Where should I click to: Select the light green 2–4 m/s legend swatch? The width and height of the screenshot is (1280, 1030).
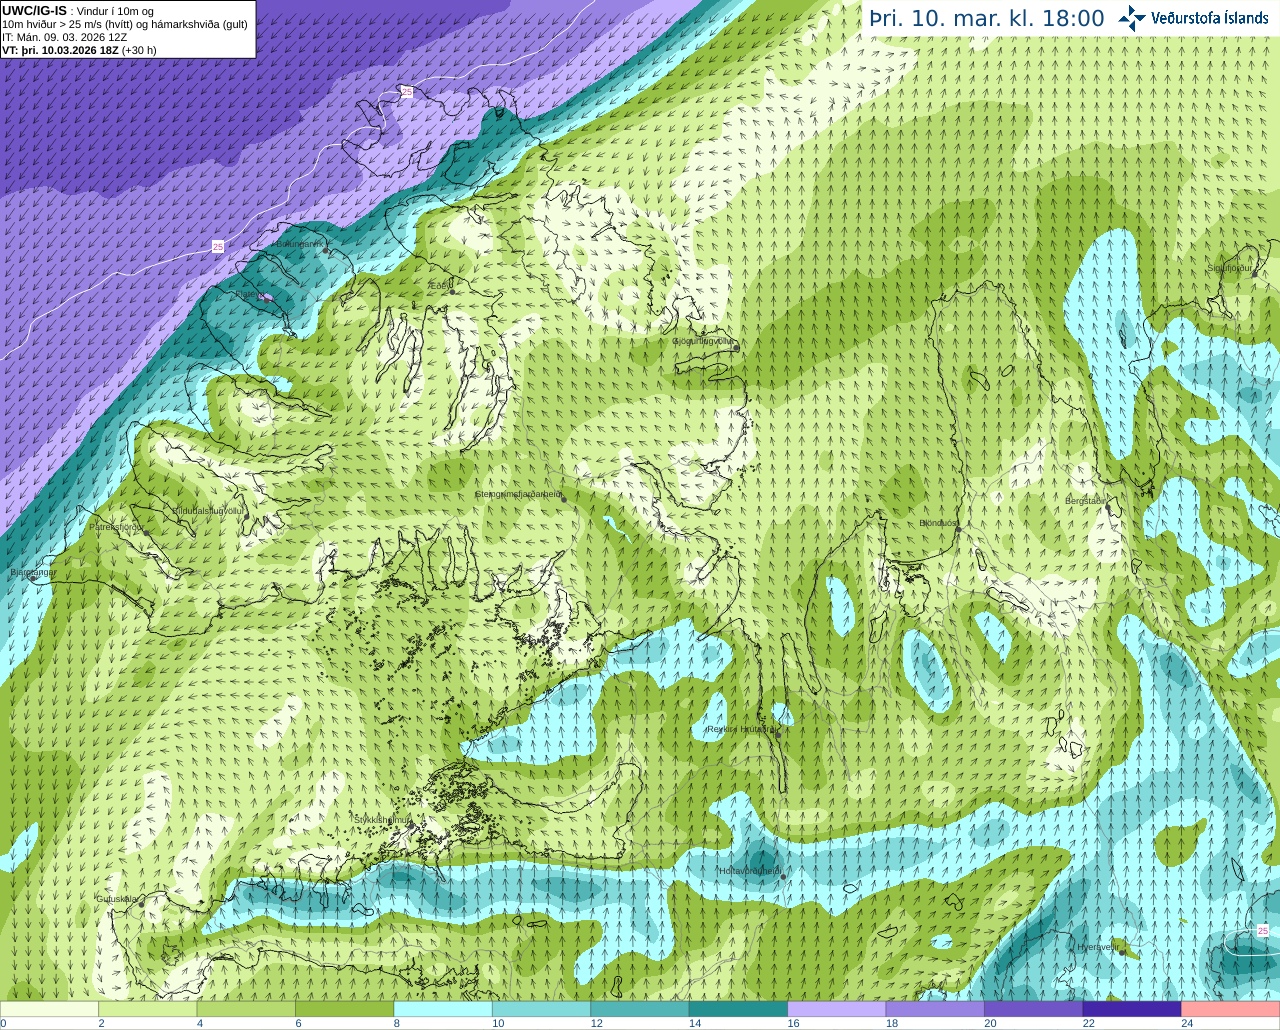click(147, 1009)
